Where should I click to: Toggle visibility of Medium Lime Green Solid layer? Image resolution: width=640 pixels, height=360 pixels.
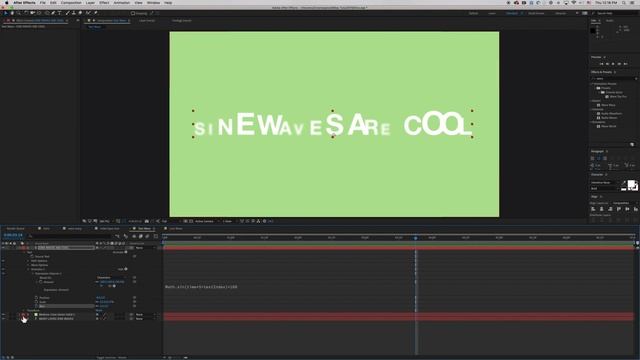click(3, 315)
